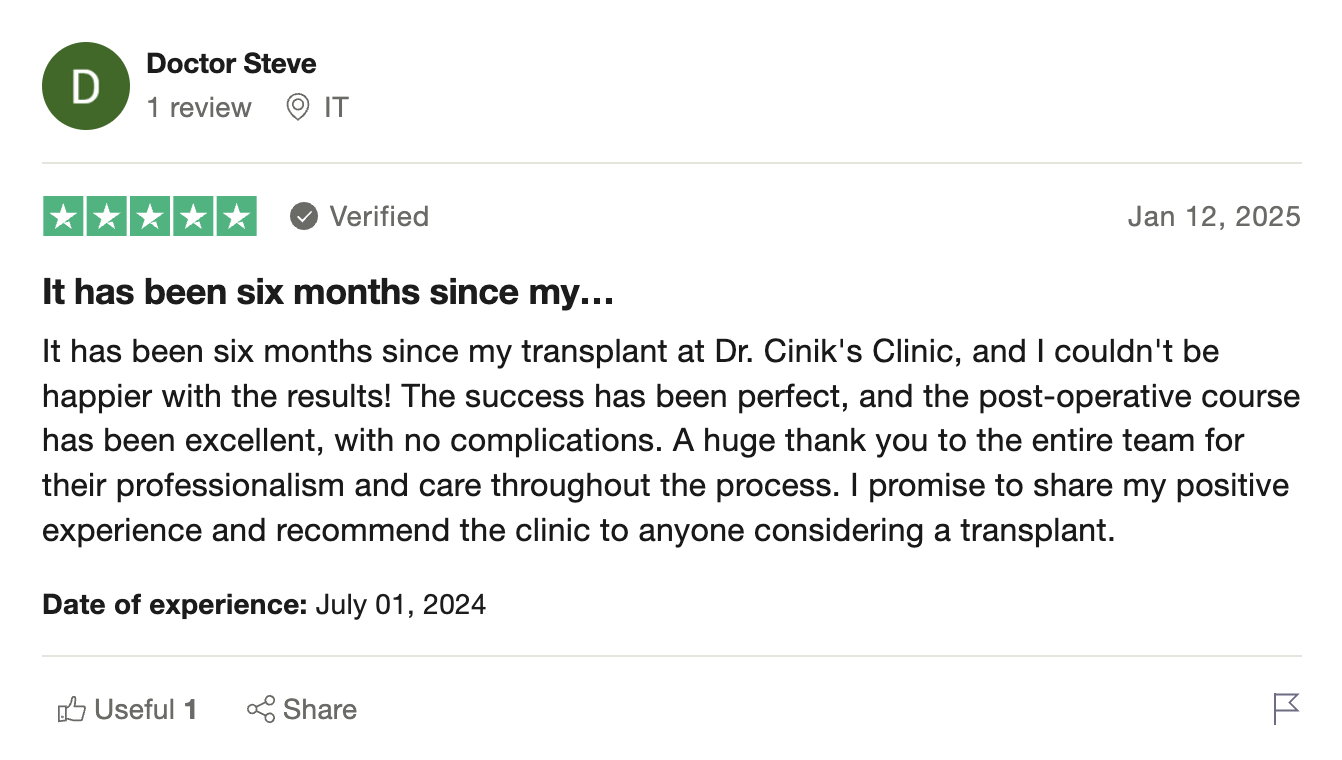Image resolution: width=1342 pixels, height=760 pixels.
Task: Click the Verified label text
Action: pos(381,216)
